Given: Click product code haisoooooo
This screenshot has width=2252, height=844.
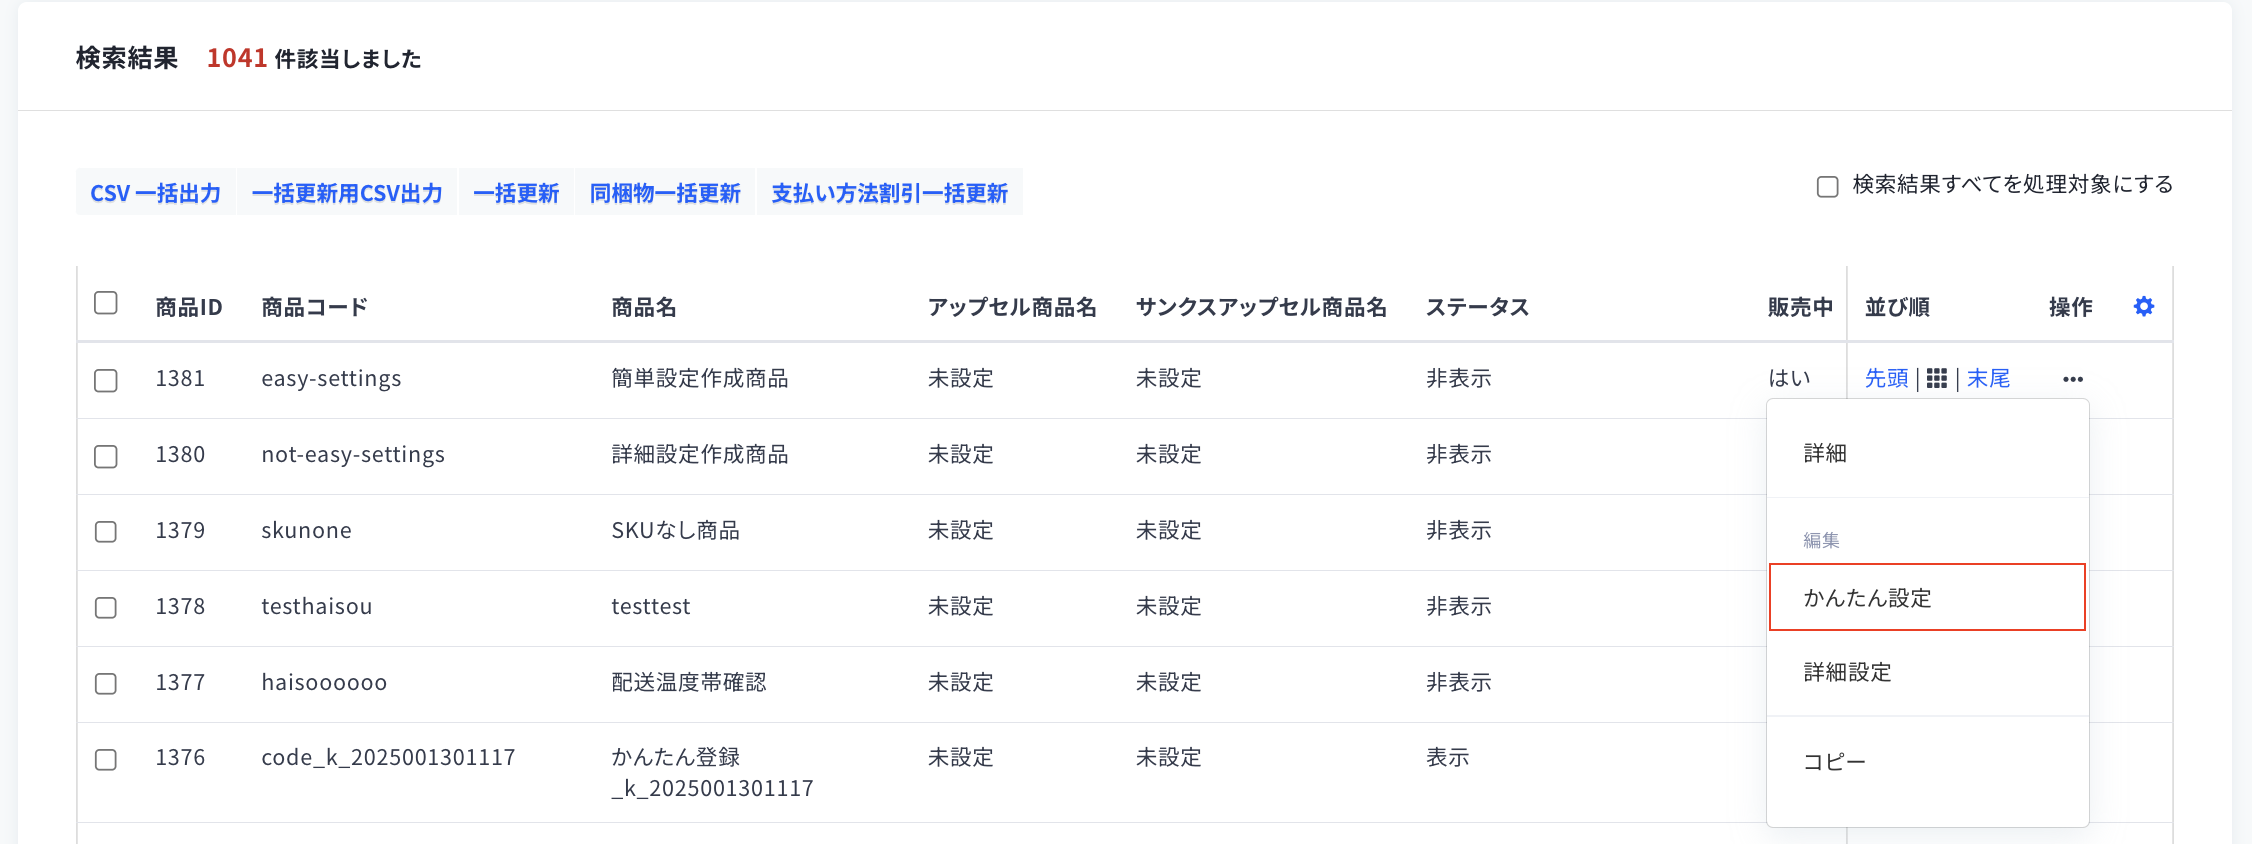Looking at the screenshot, I should [x=324, y=682].
